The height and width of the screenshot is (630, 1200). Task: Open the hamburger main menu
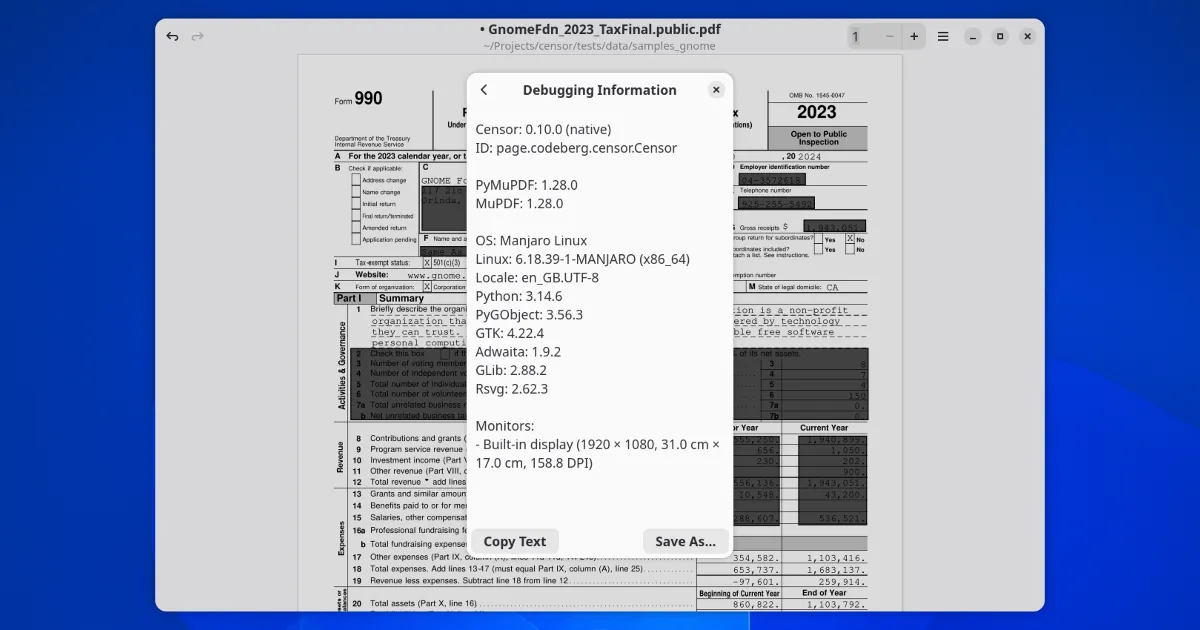click(x=943, y=36)
